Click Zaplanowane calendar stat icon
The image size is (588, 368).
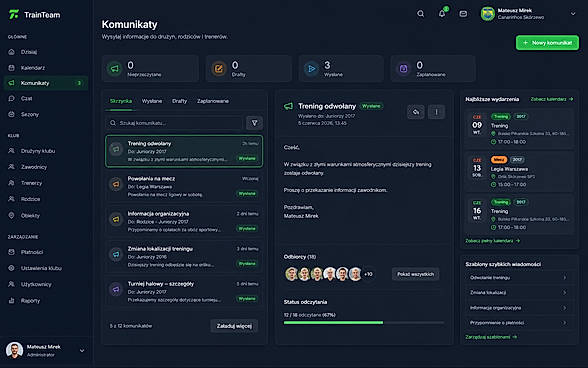point(404,69)
